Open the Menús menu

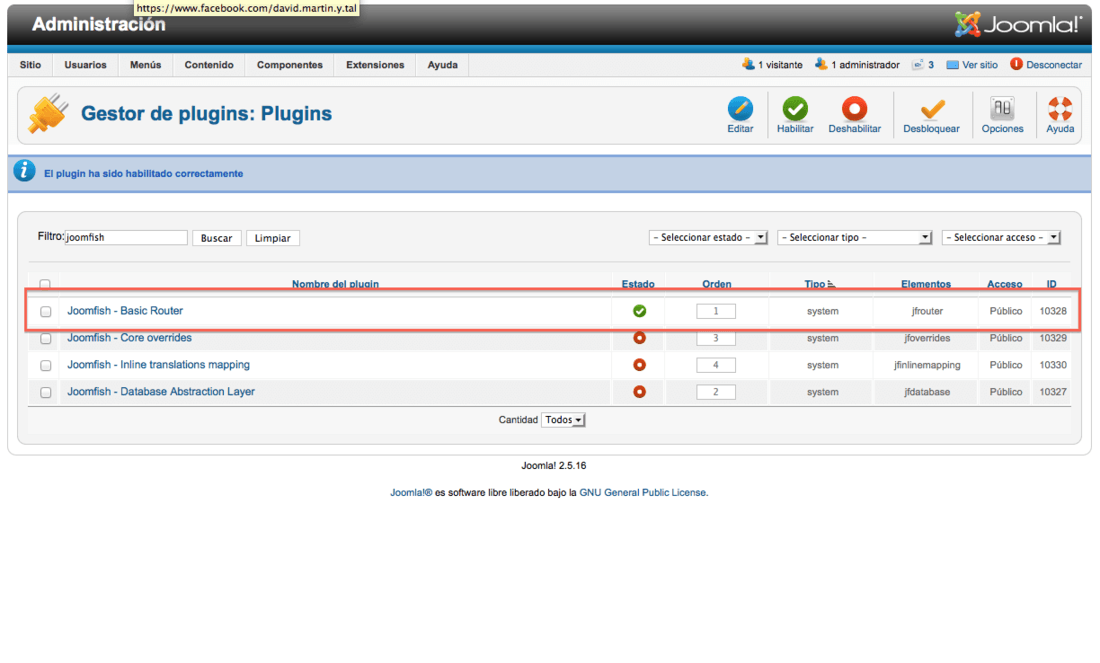point(145,65)
